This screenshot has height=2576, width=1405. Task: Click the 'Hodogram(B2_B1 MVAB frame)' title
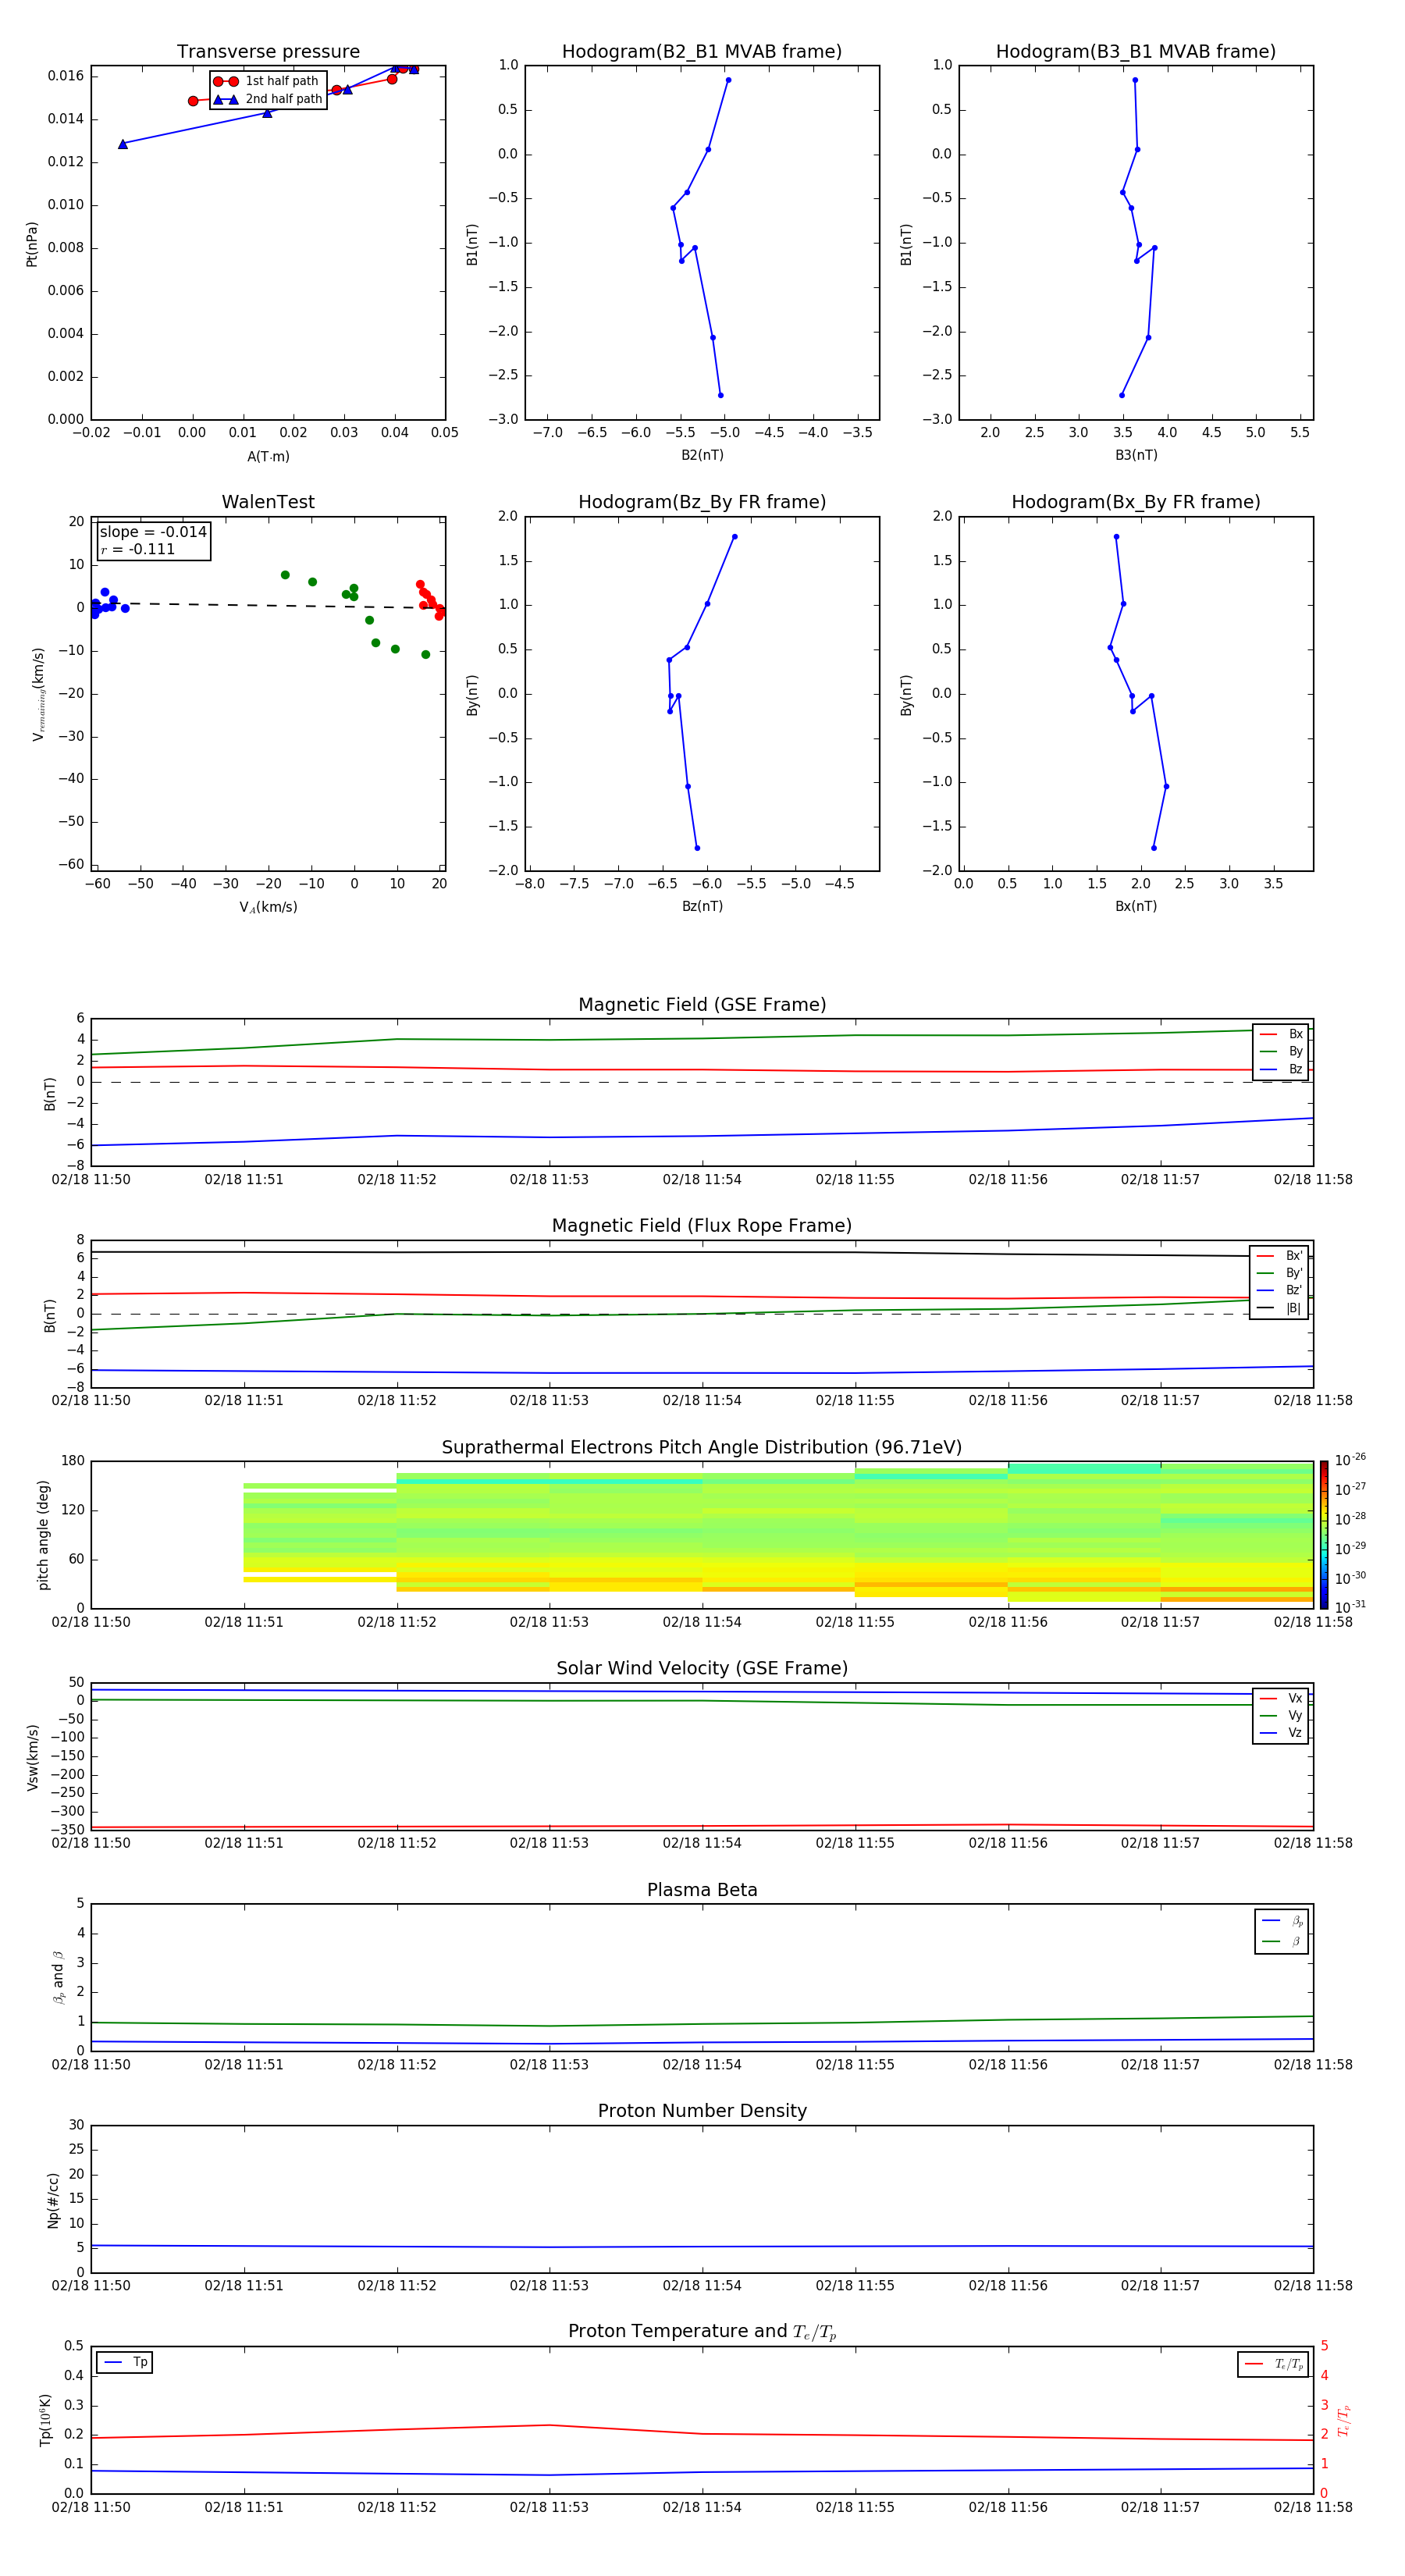pos(702,52)
